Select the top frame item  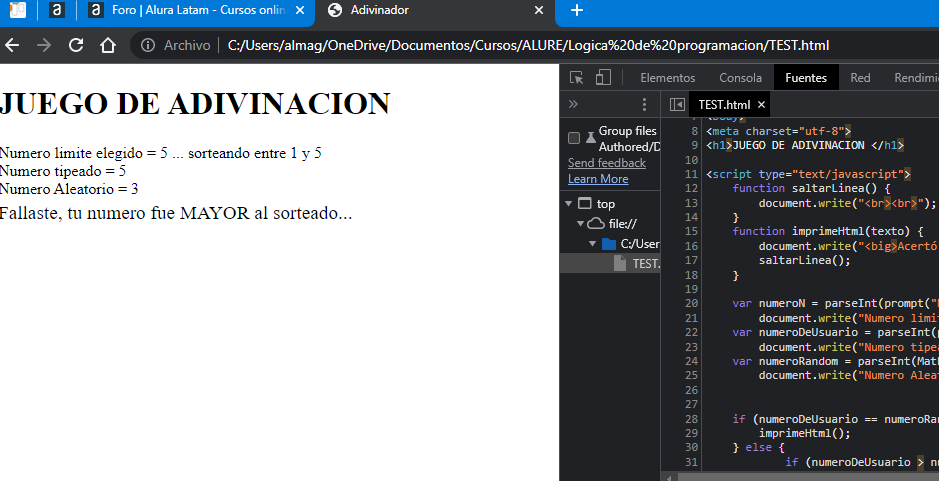[x=605, y=204]
